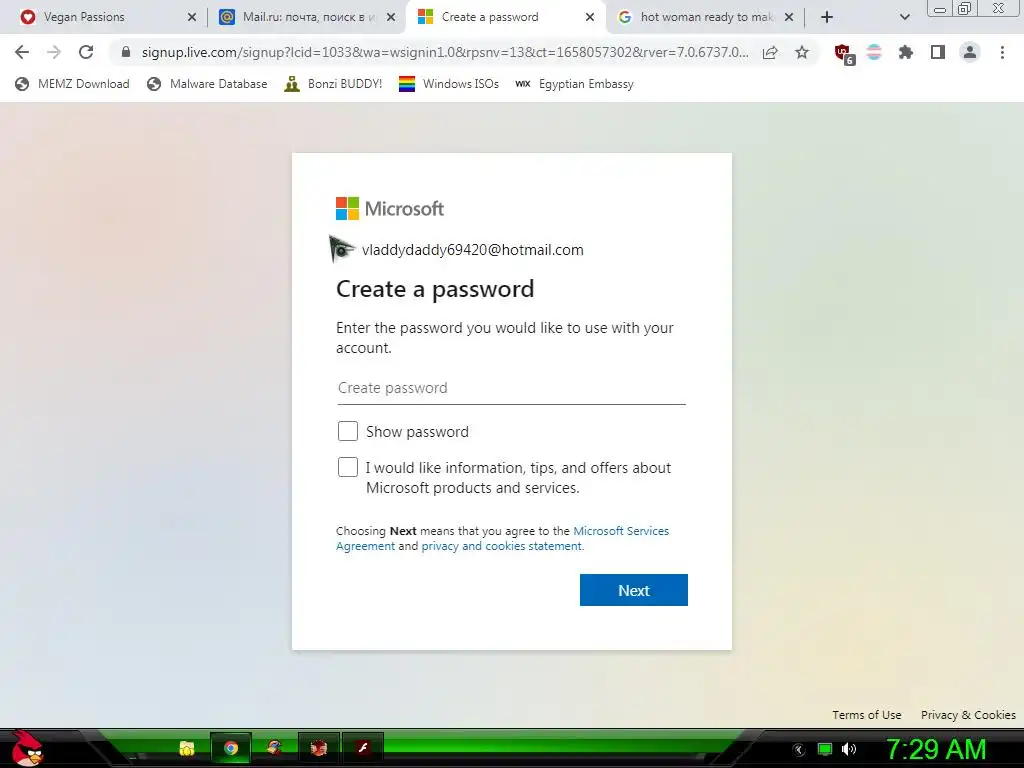
Task: Reload the page with the refresh icon
Action: pyautogui.click(x=86, y=52)
